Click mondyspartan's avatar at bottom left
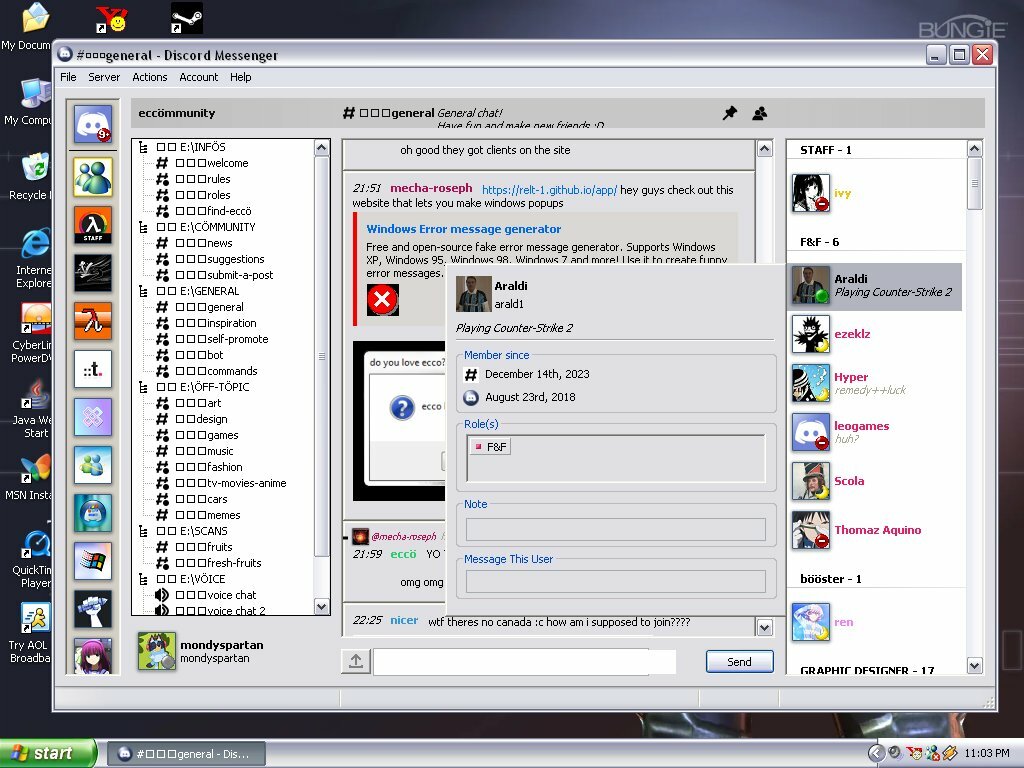This screenshot has height=768, width=1024. point(157,651)
